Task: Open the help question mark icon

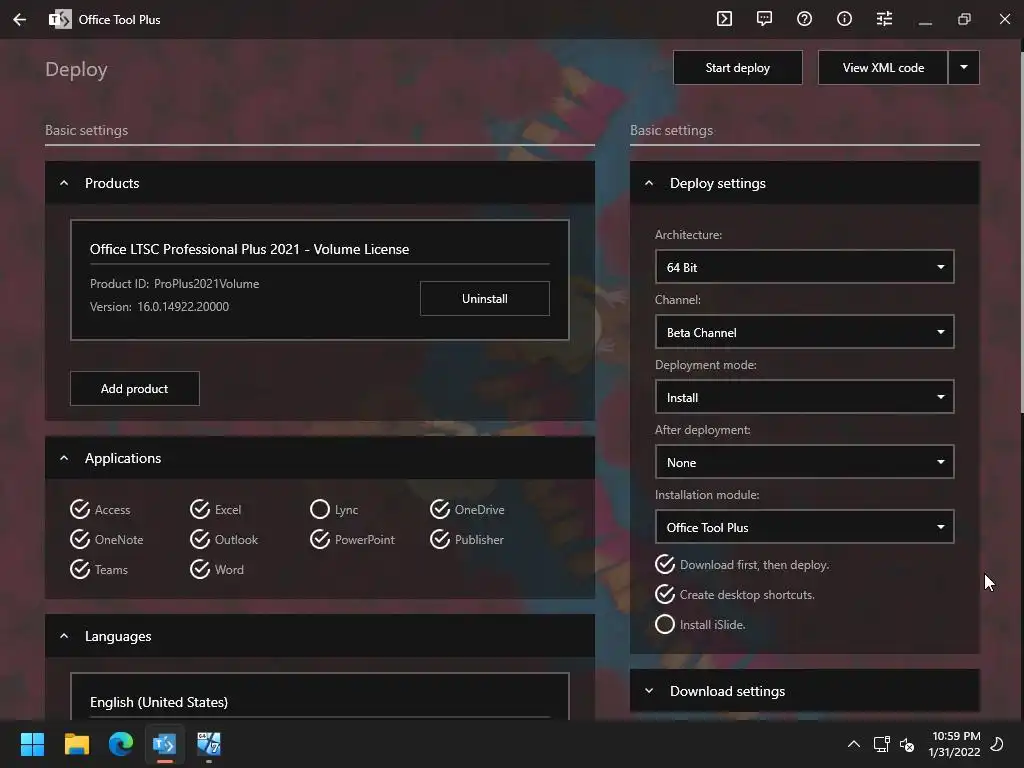Action: pos(804,19)
